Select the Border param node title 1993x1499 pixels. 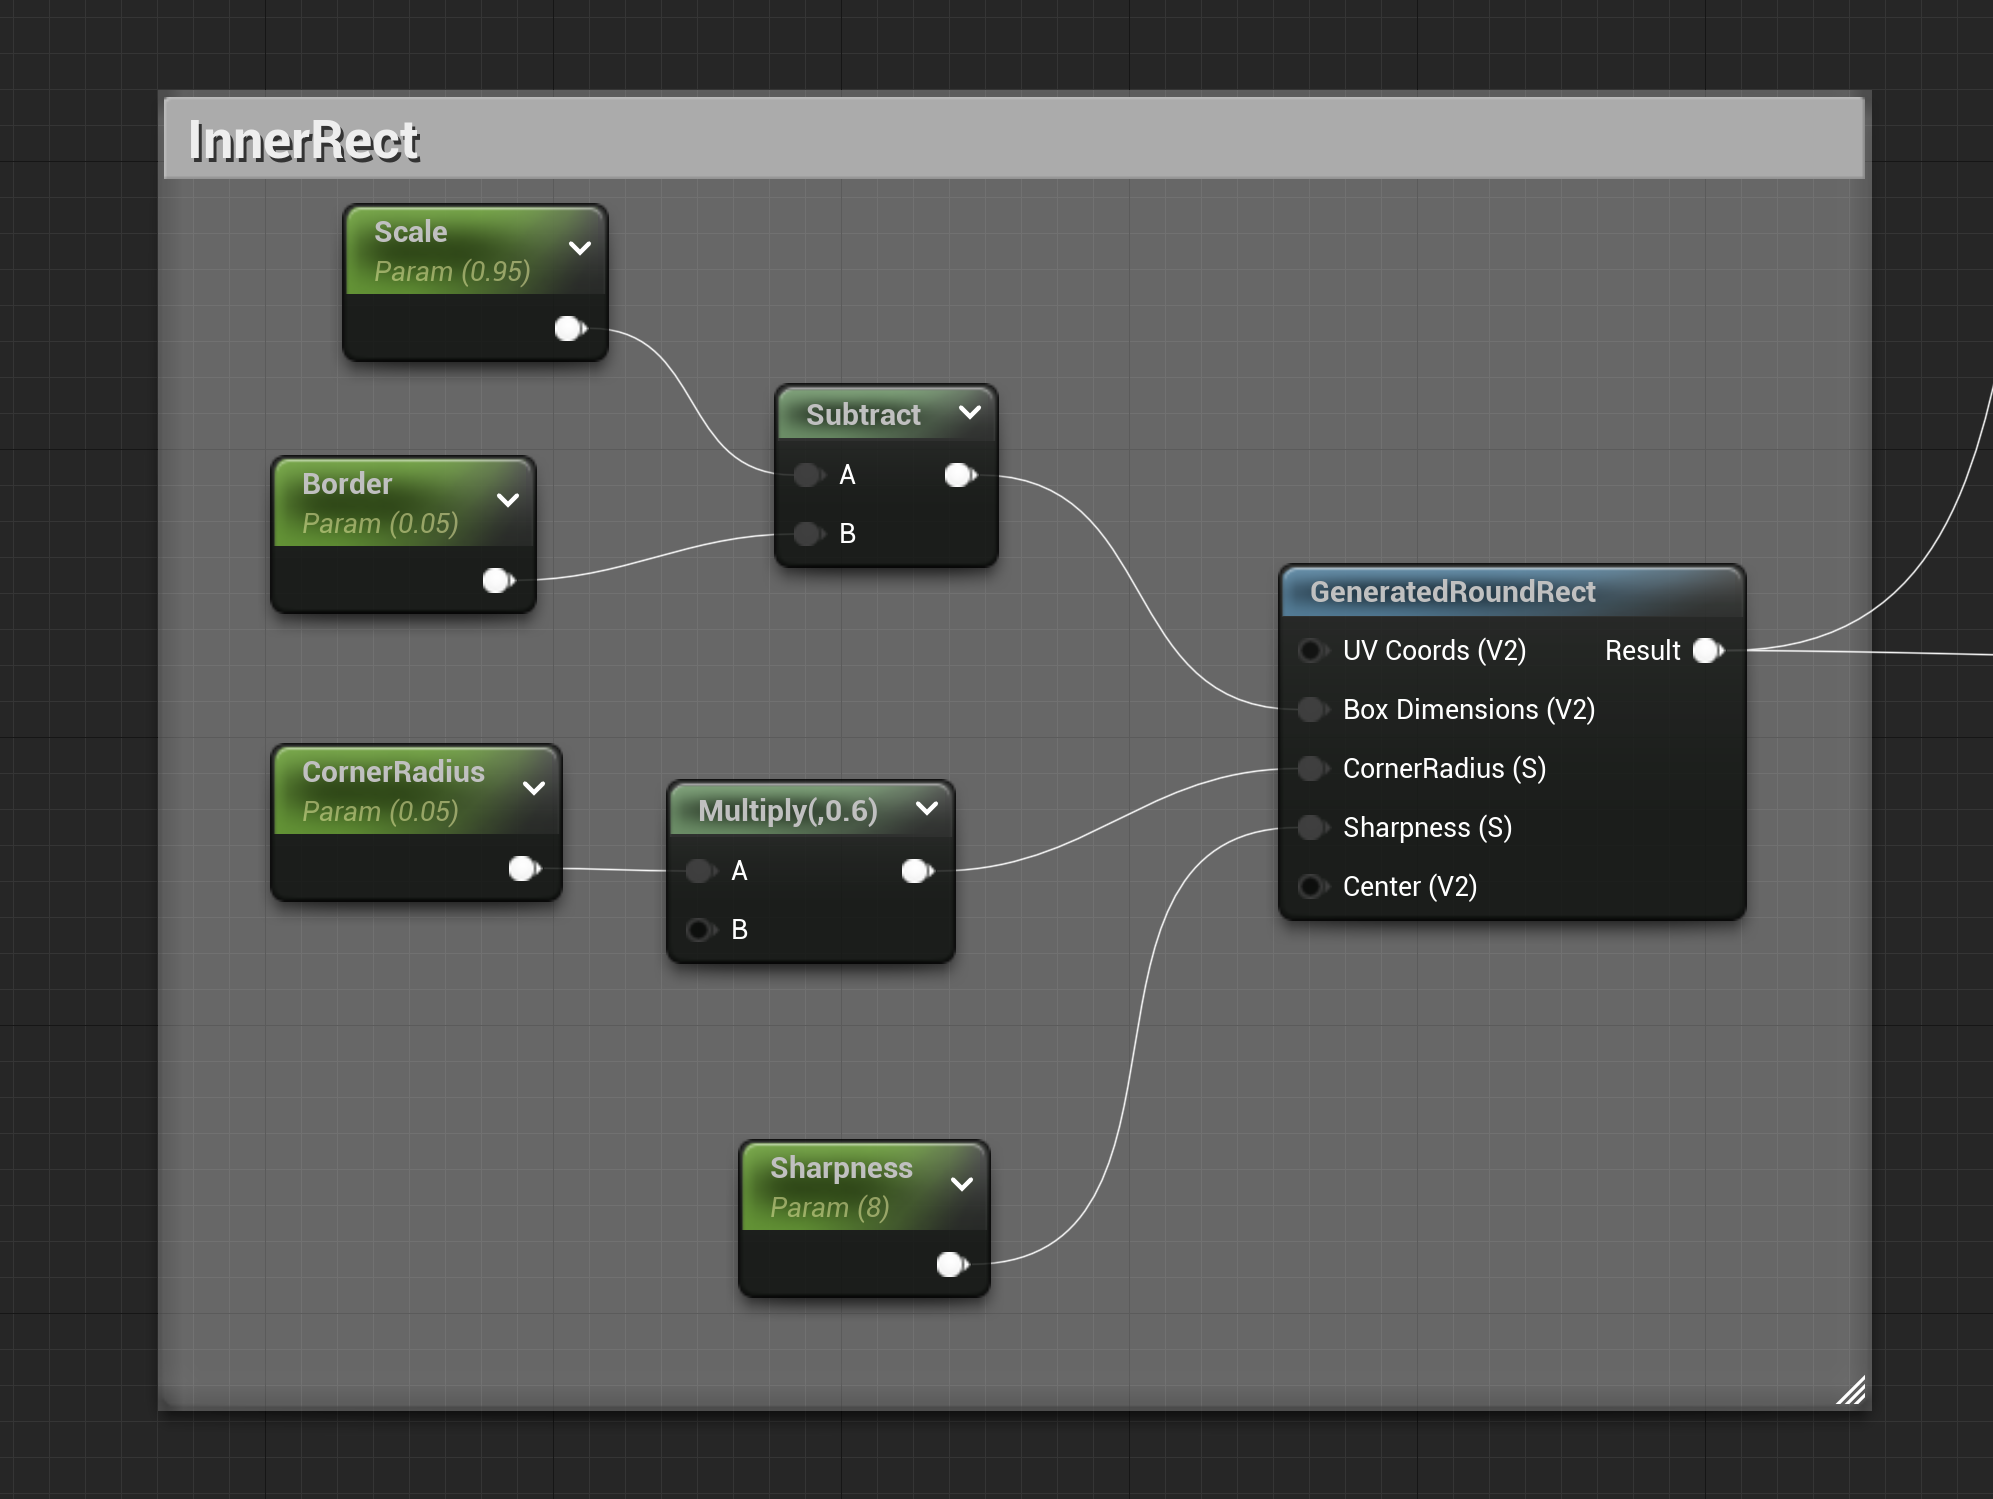pyautogui.click(x=347, y=484)
